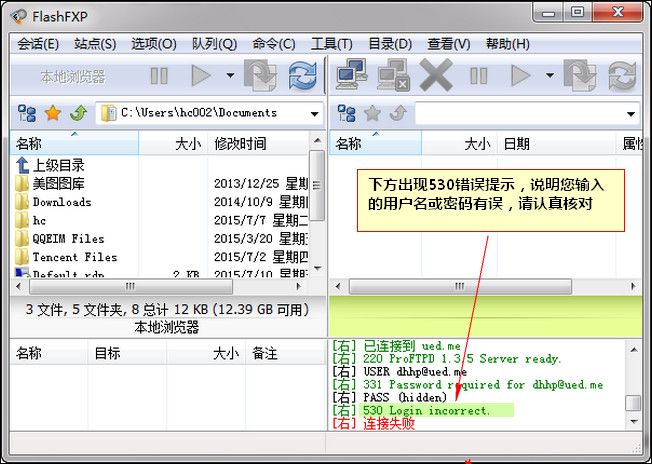Viewport: 652px width, 464px height.
Task: Toggle the local pane folder tree icon
Action: (27, 113)
